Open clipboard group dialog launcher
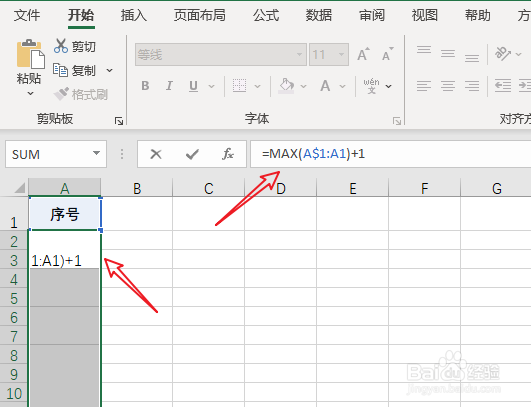 tap(119, 121)
